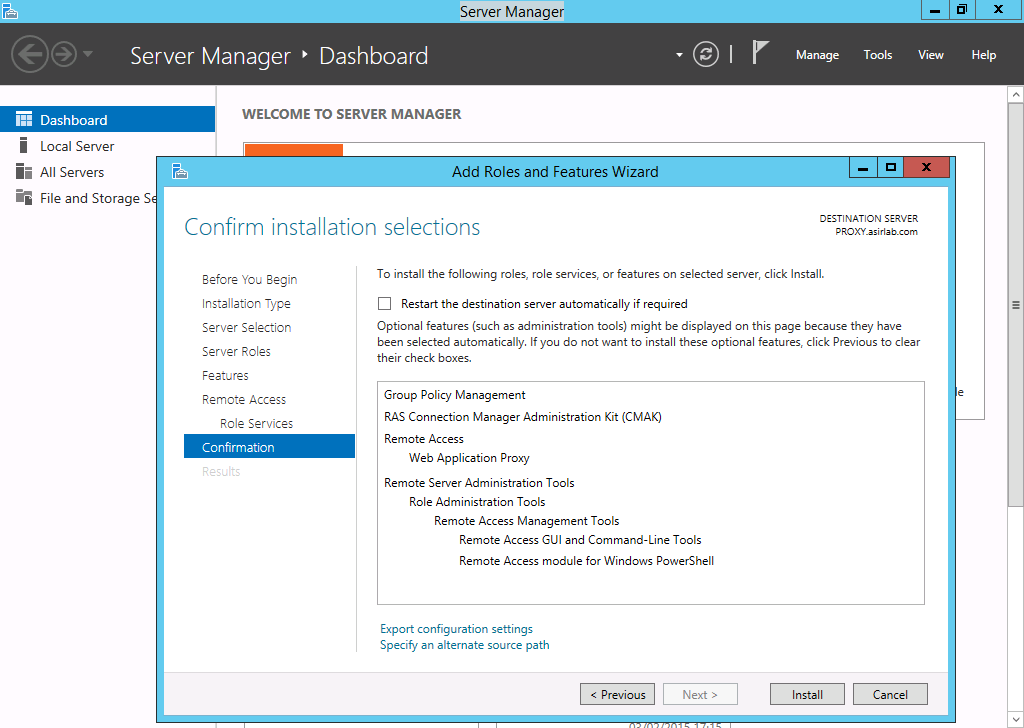Click the Local Server icon in sidebar
The image size is (1024, 728).
(x=24, y=145)
